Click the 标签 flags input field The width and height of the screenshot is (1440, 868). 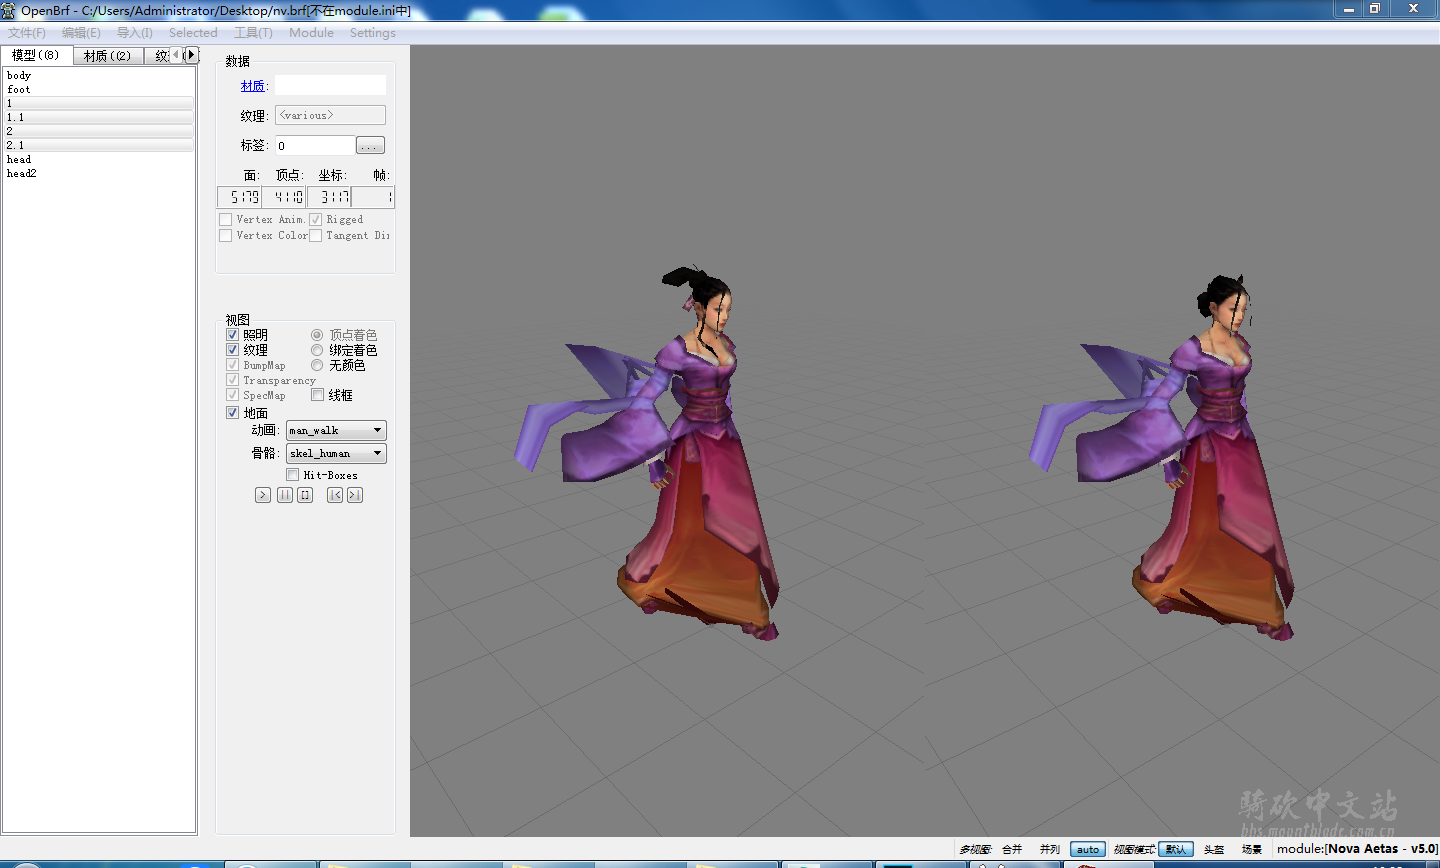[x=314, y=145]
